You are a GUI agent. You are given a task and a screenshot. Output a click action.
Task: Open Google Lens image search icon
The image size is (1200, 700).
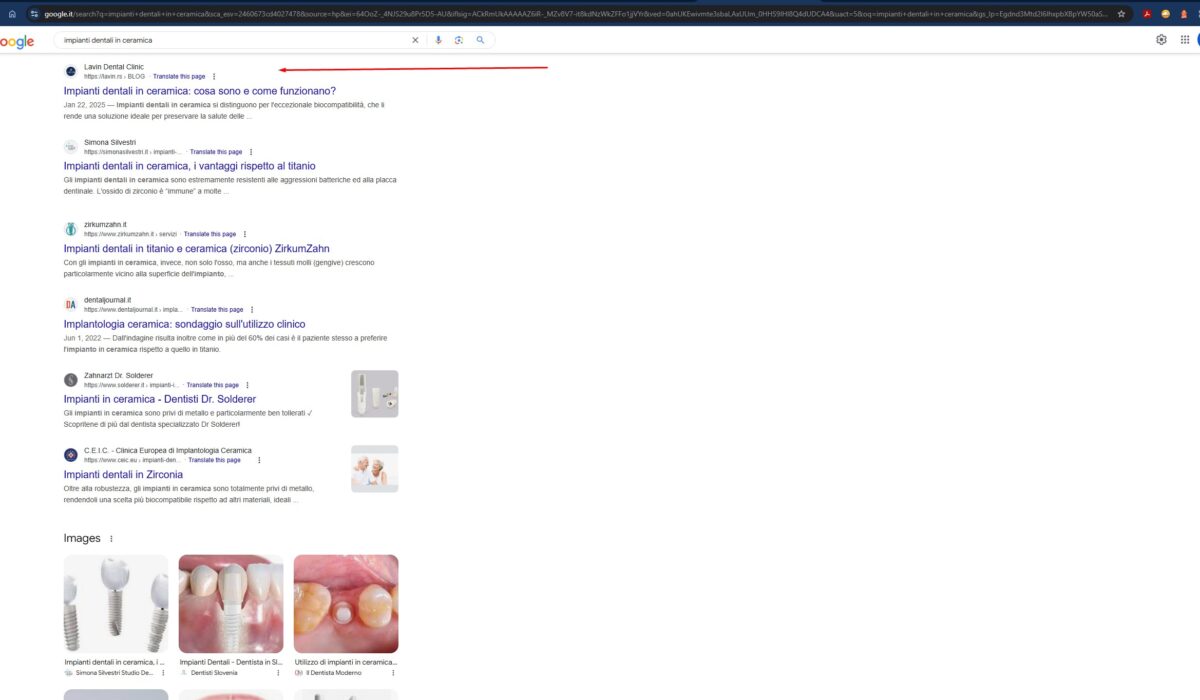[459, 40]
